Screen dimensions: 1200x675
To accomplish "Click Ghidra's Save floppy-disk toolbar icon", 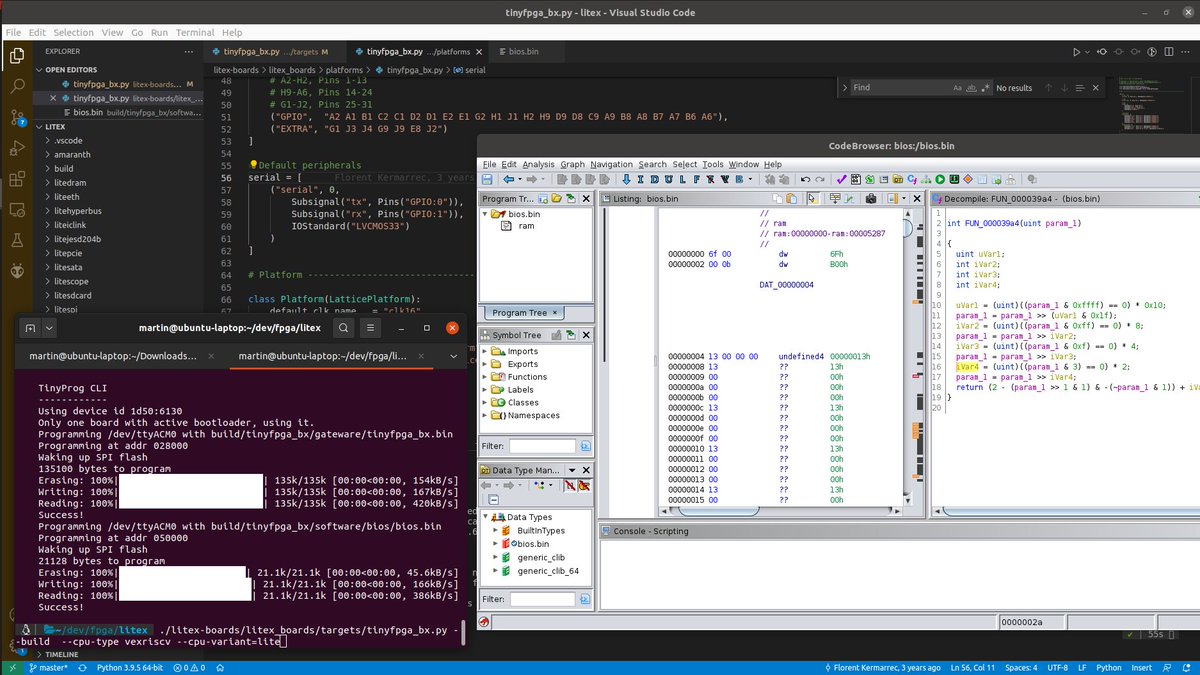I will [487, 179].
